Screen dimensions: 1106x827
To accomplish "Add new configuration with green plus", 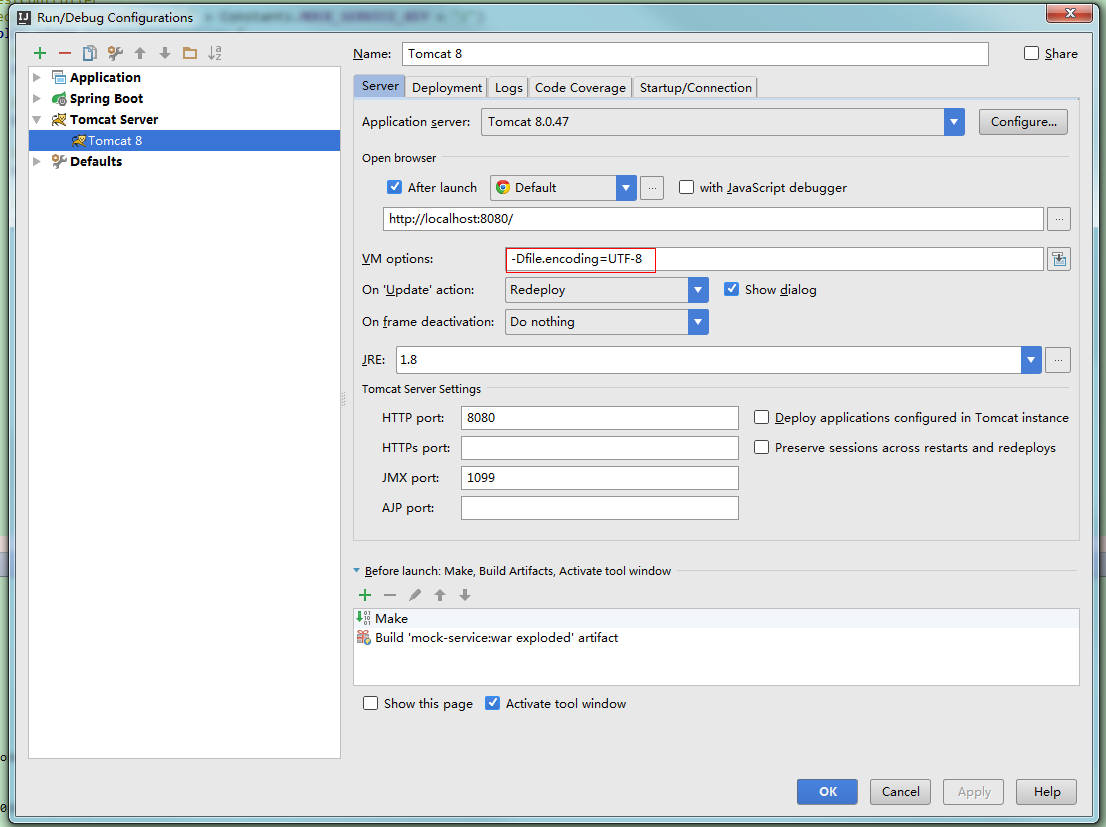I will (x=40, y=53).
